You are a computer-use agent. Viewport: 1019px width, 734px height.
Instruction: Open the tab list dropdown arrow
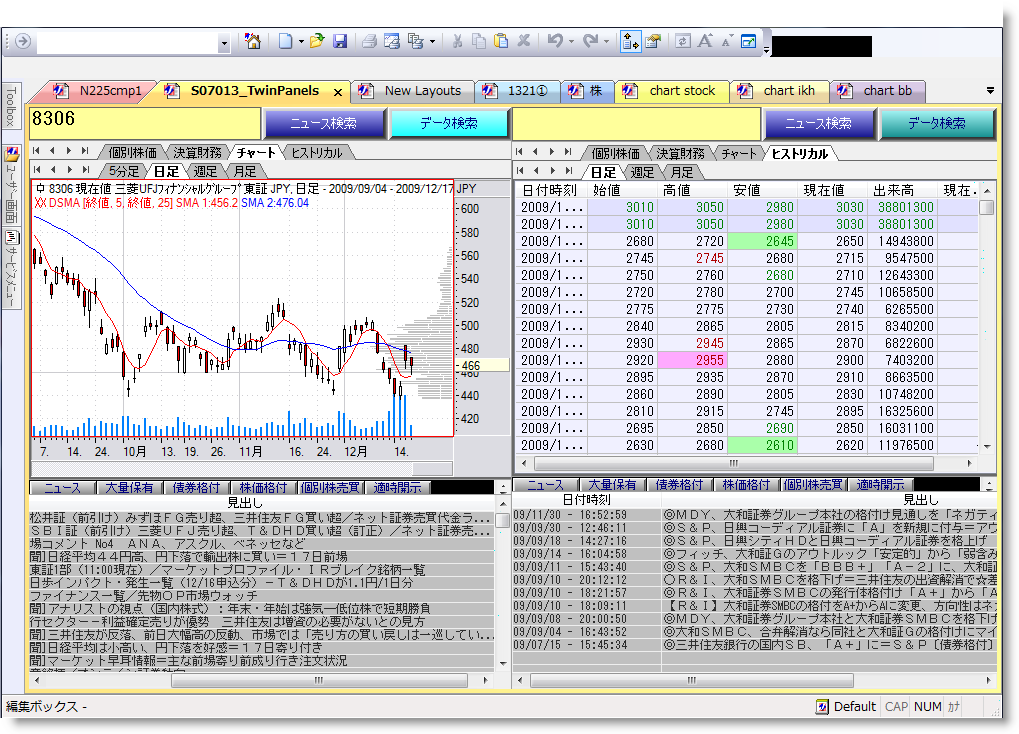point(990,91)
